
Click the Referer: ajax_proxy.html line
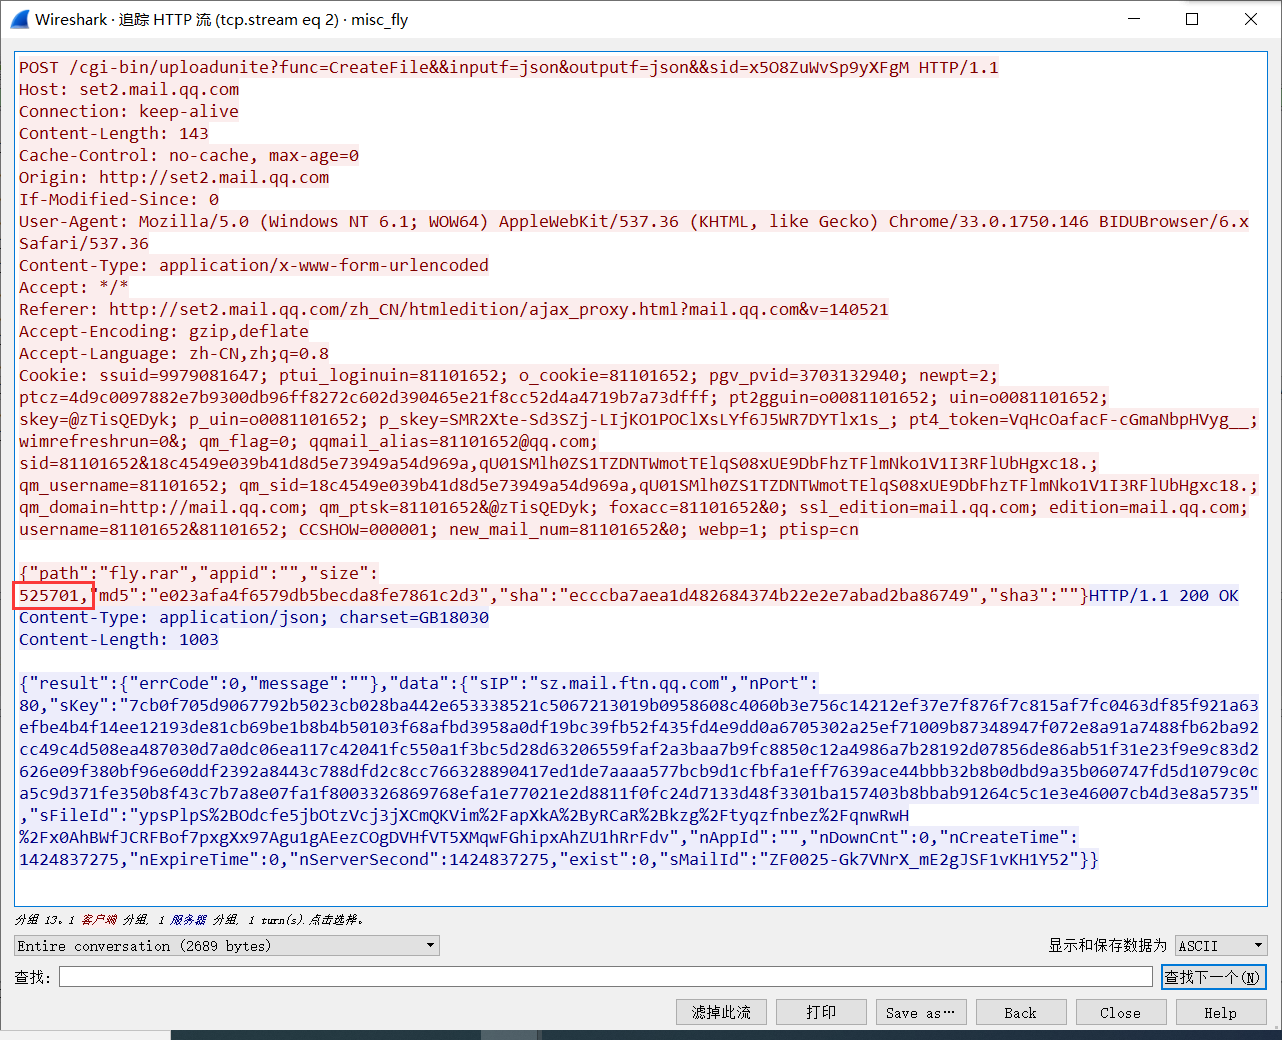[454, 309]
